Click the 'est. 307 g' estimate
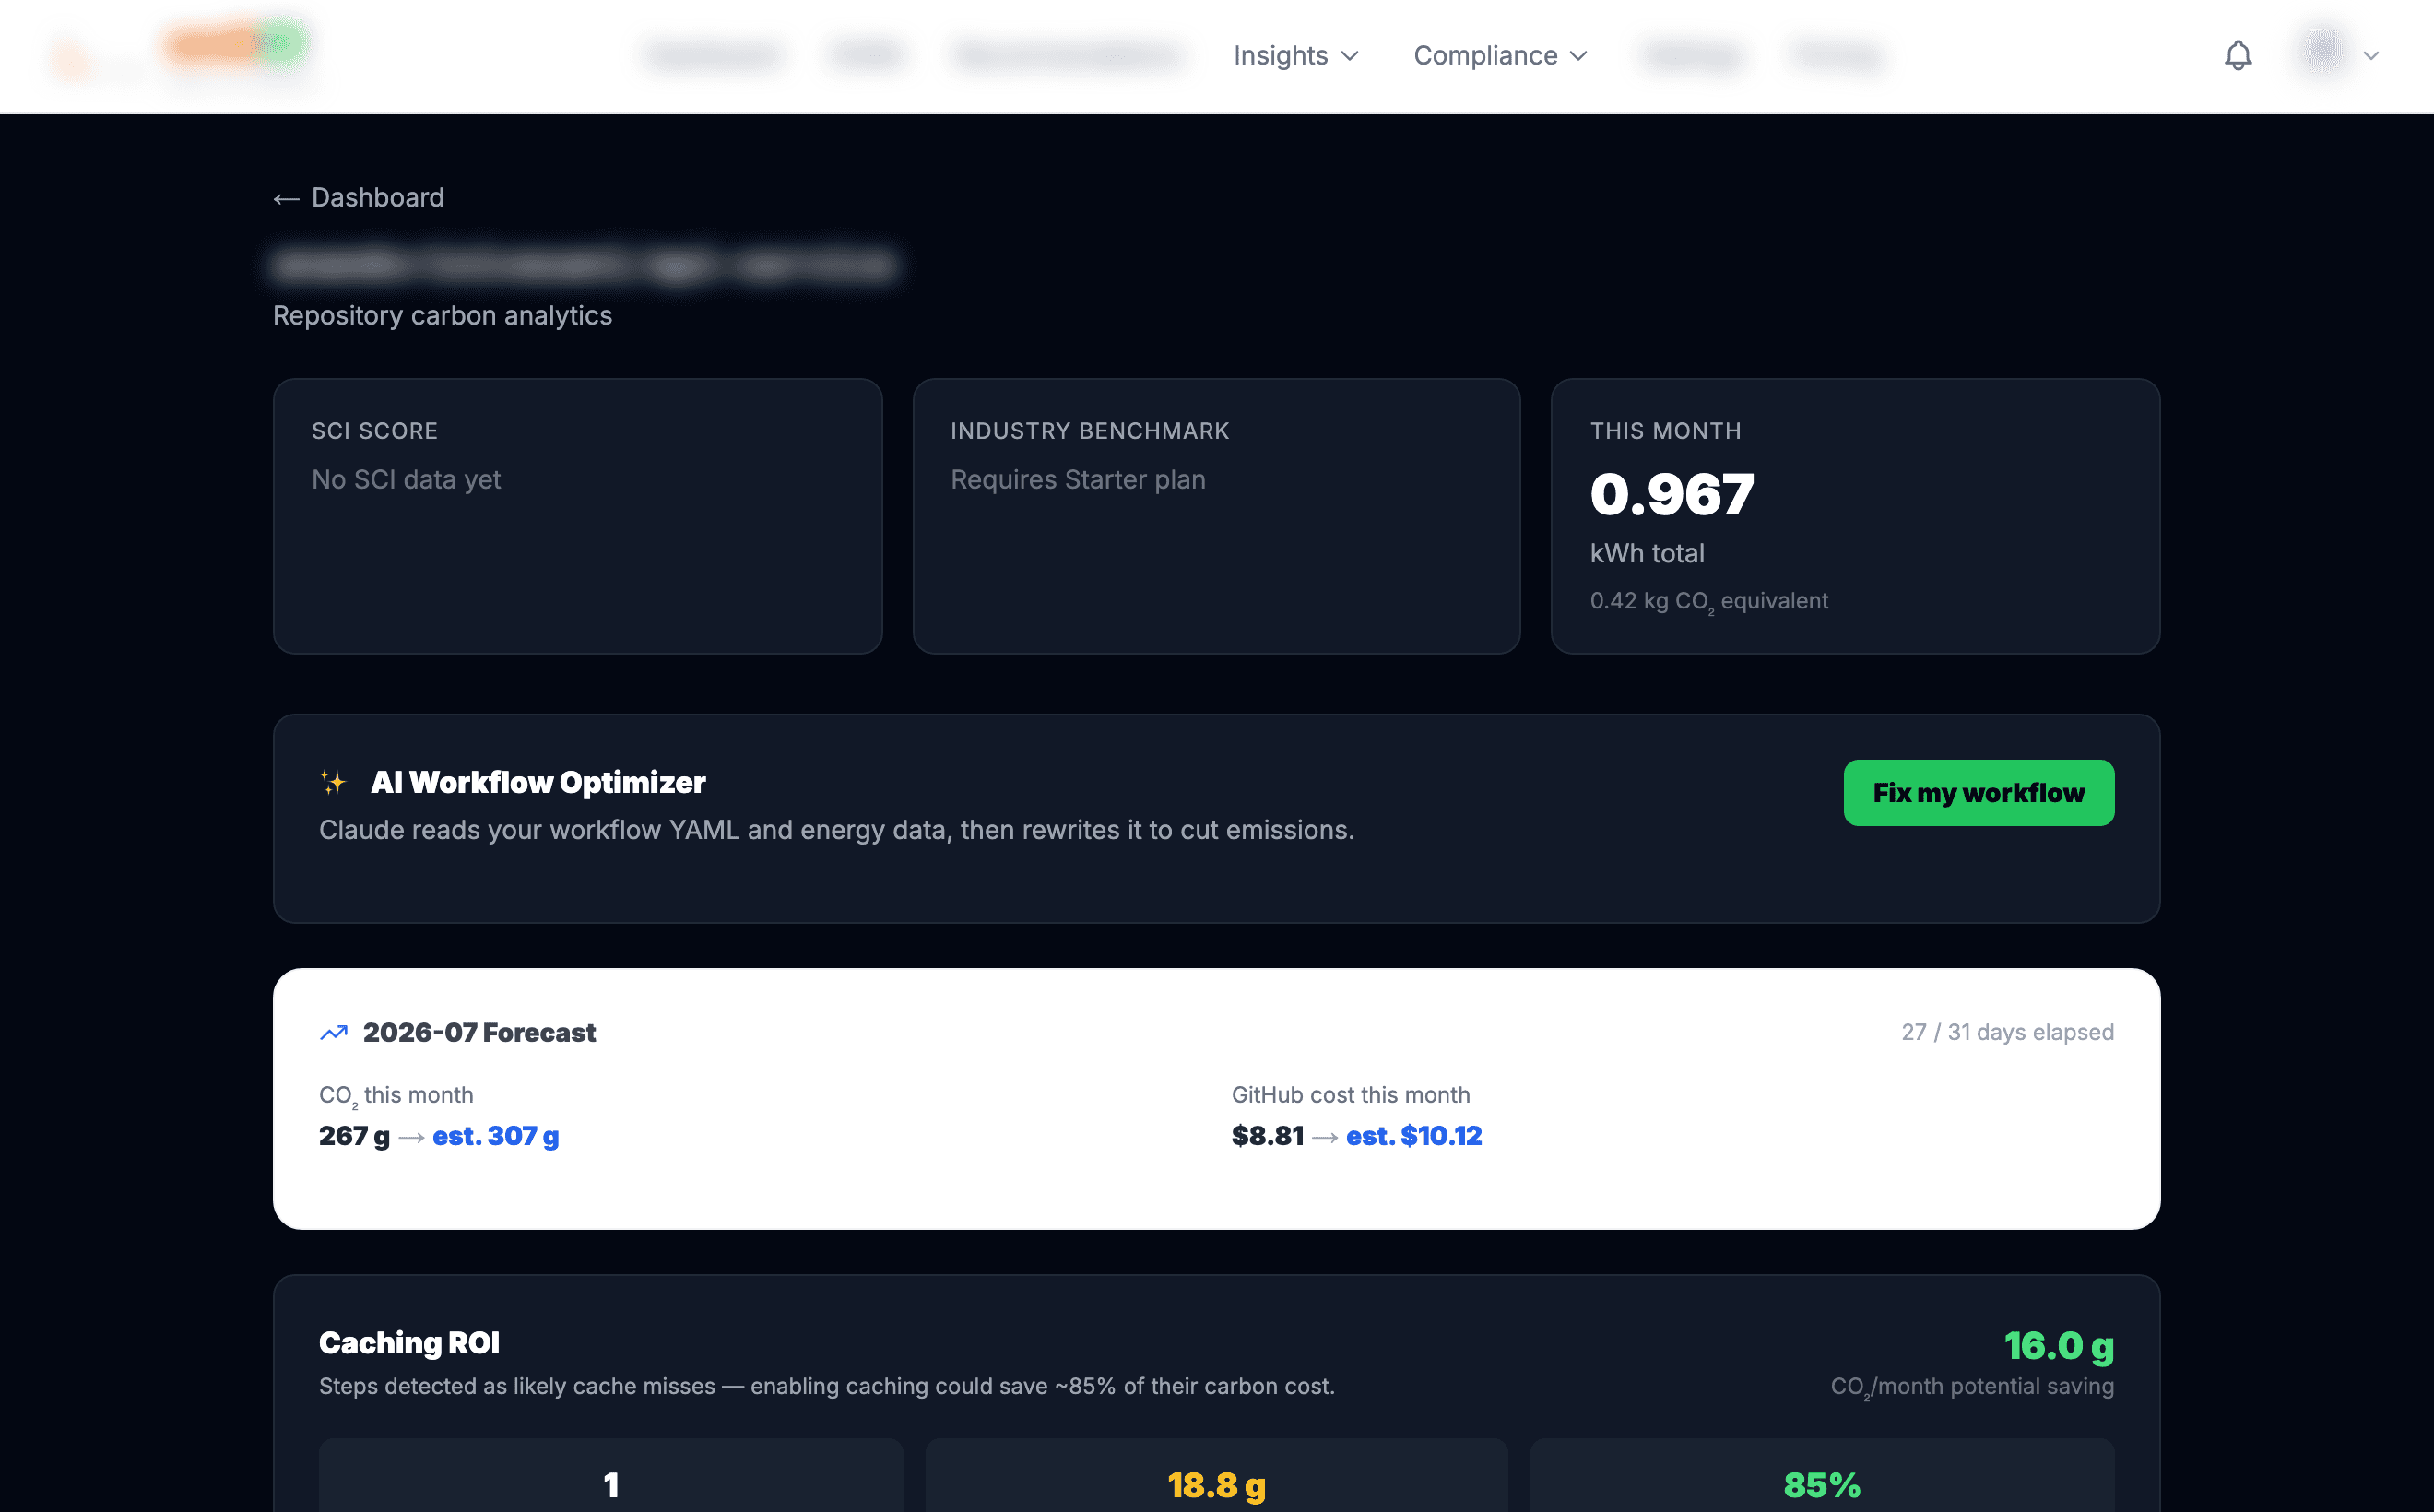Screen dimensions: 2434x1512 (x=495, y=1136)
